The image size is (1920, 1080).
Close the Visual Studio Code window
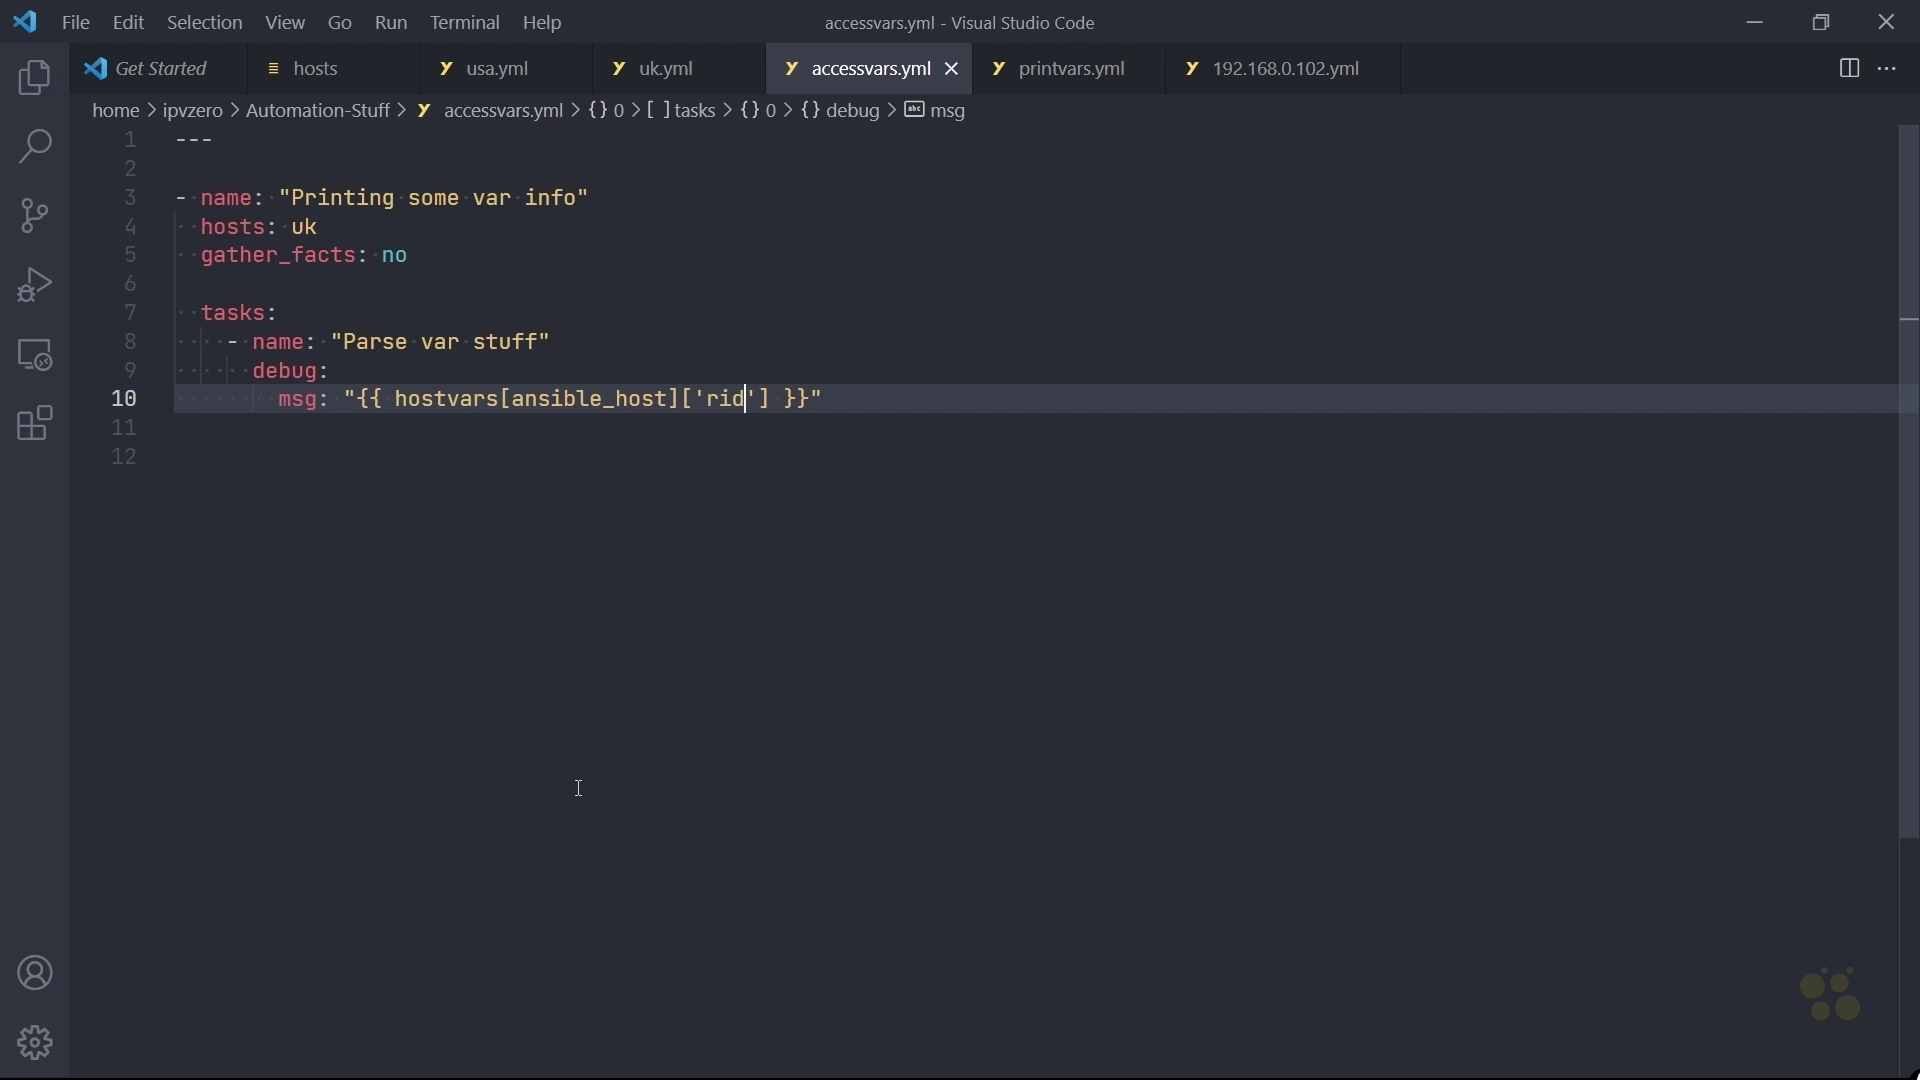pyautogui.click(x=1887, y=22)
